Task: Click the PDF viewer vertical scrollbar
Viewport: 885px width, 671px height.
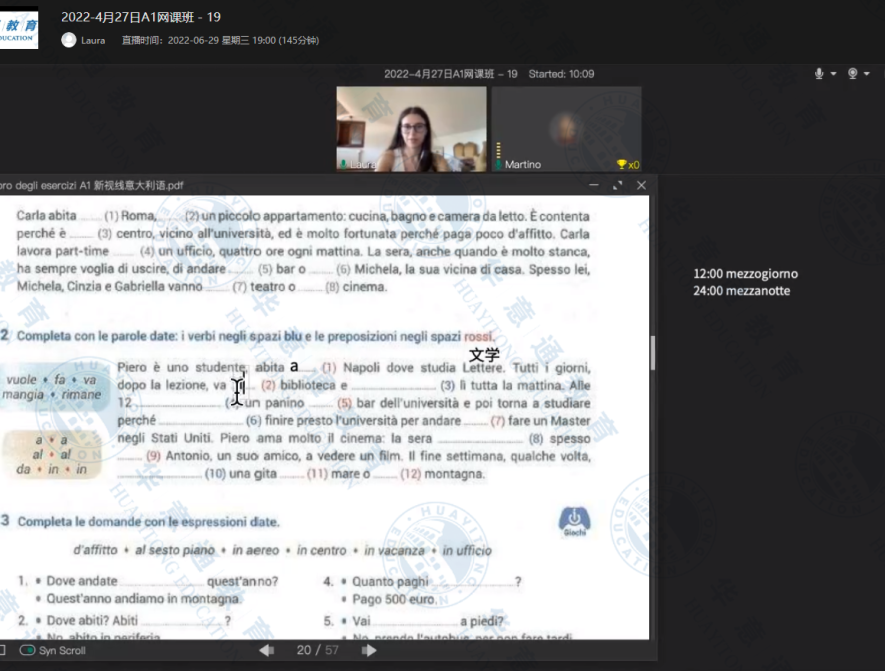Action: [x=653, y=353]
